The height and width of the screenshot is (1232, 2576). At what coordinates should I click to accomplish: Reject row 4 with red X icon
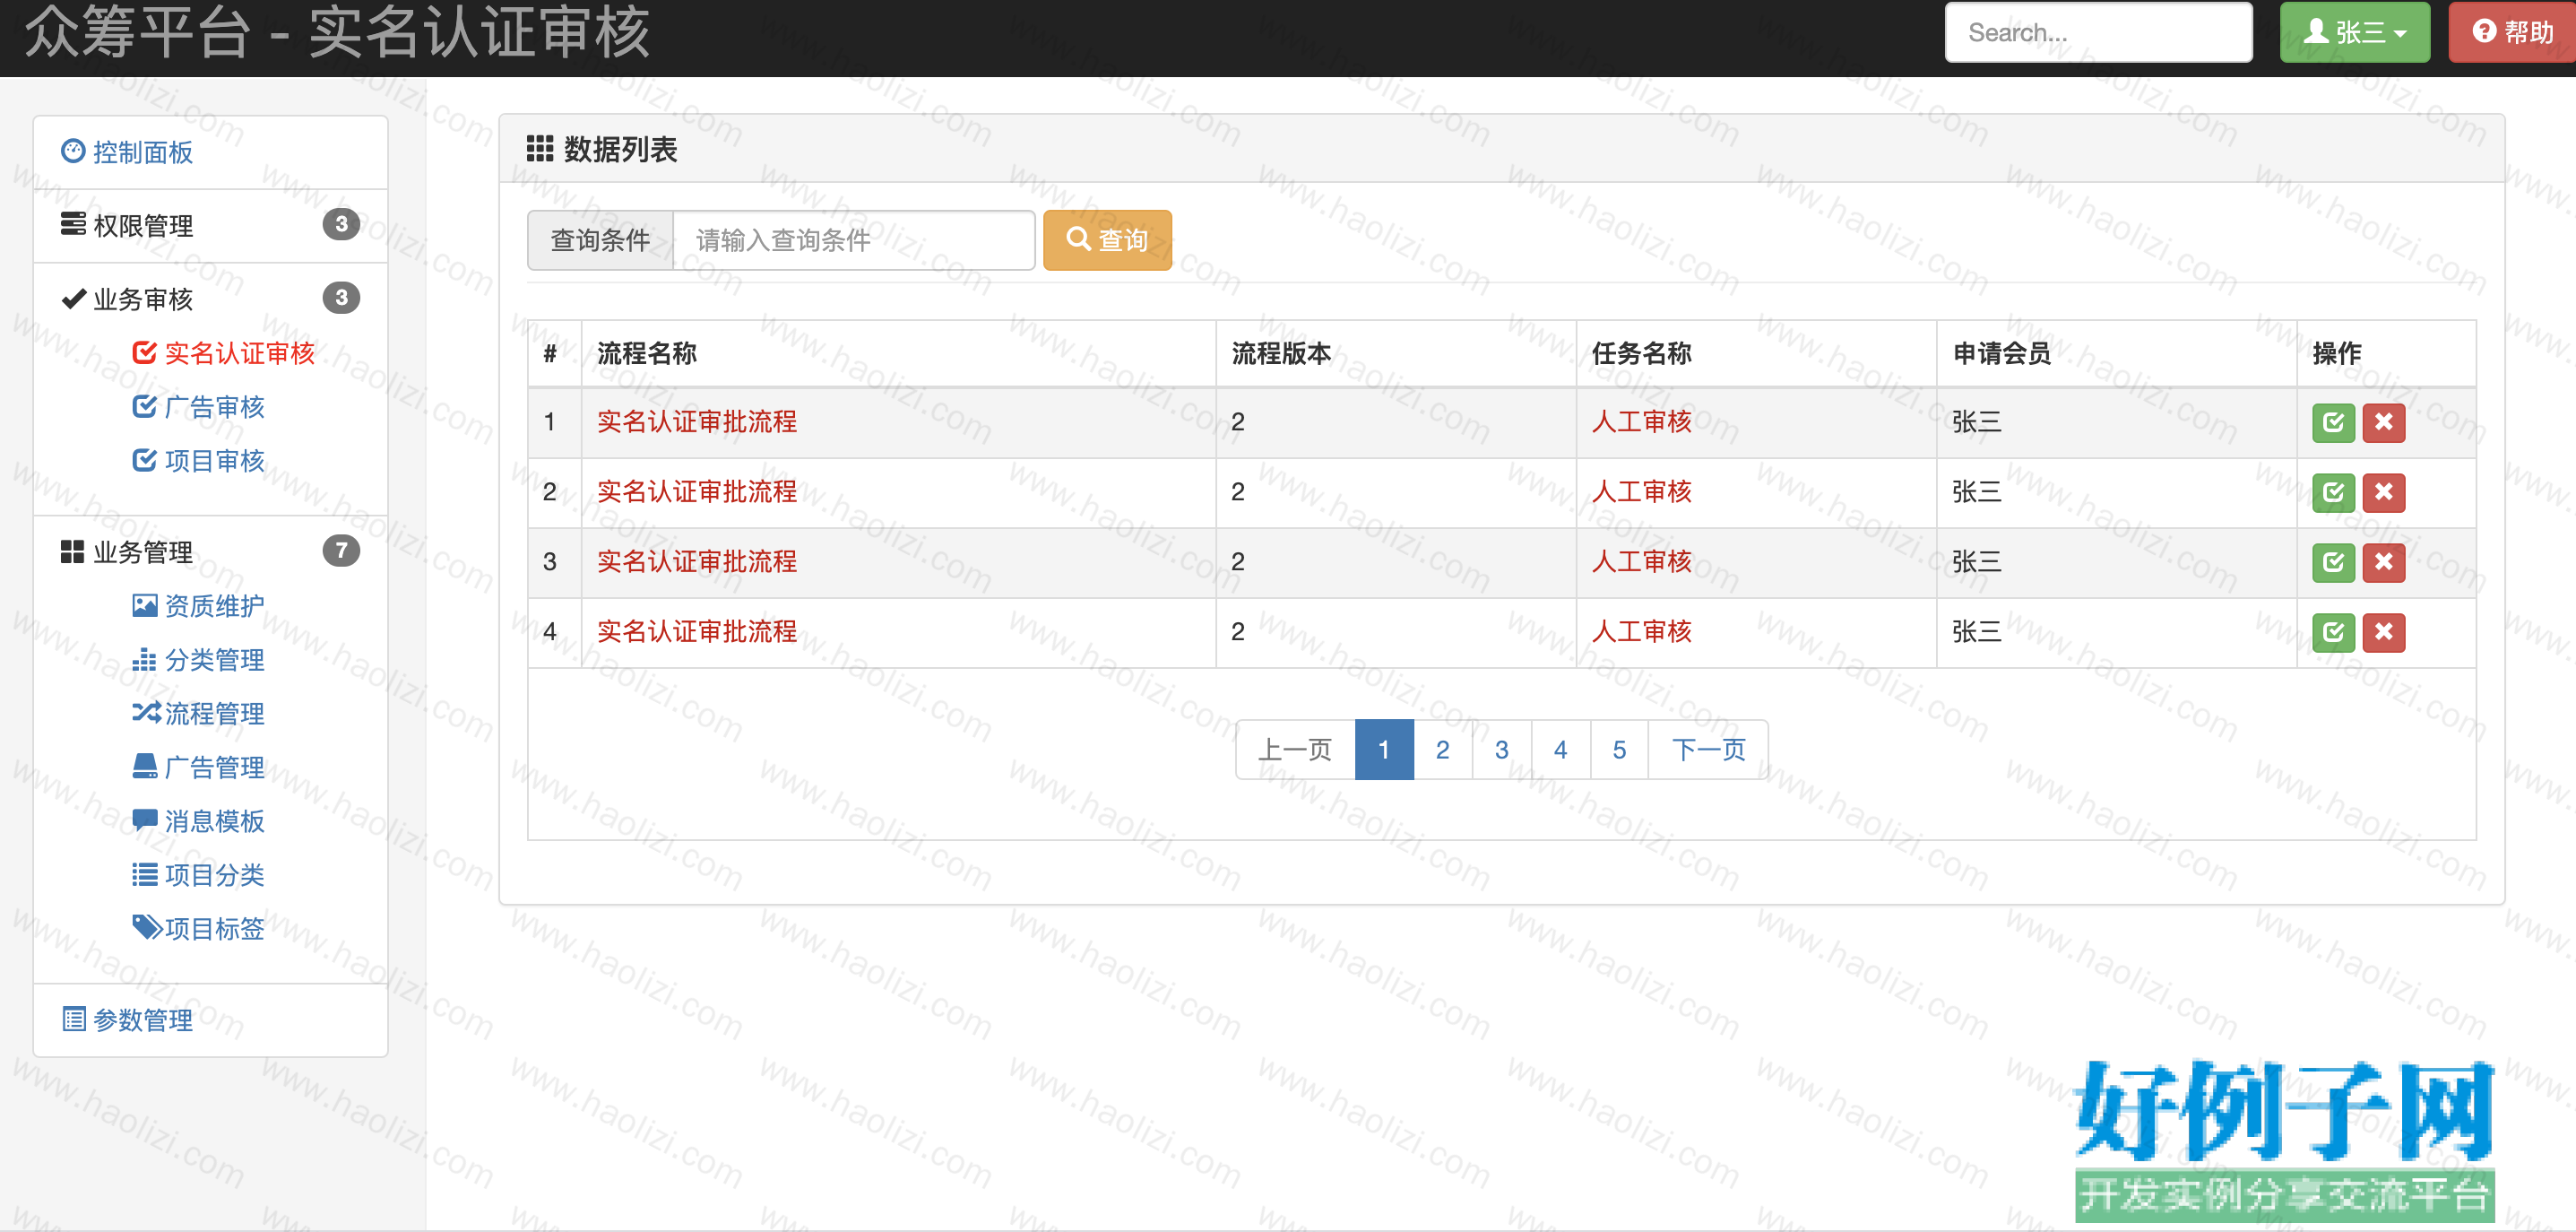2383,632
